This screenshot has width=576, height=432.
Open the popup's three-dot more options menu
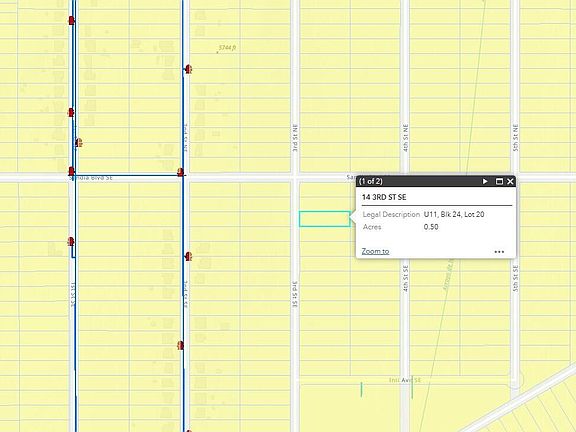click(499, 252)
